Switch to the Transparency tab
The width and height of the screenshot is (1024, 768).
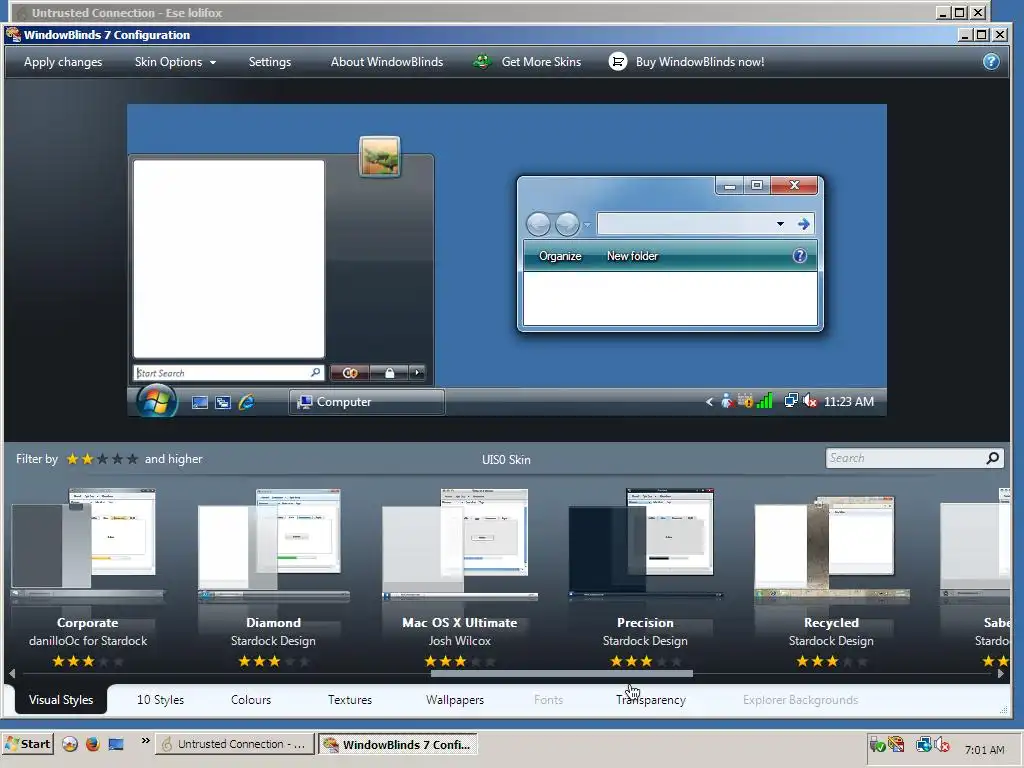(650, 699)
